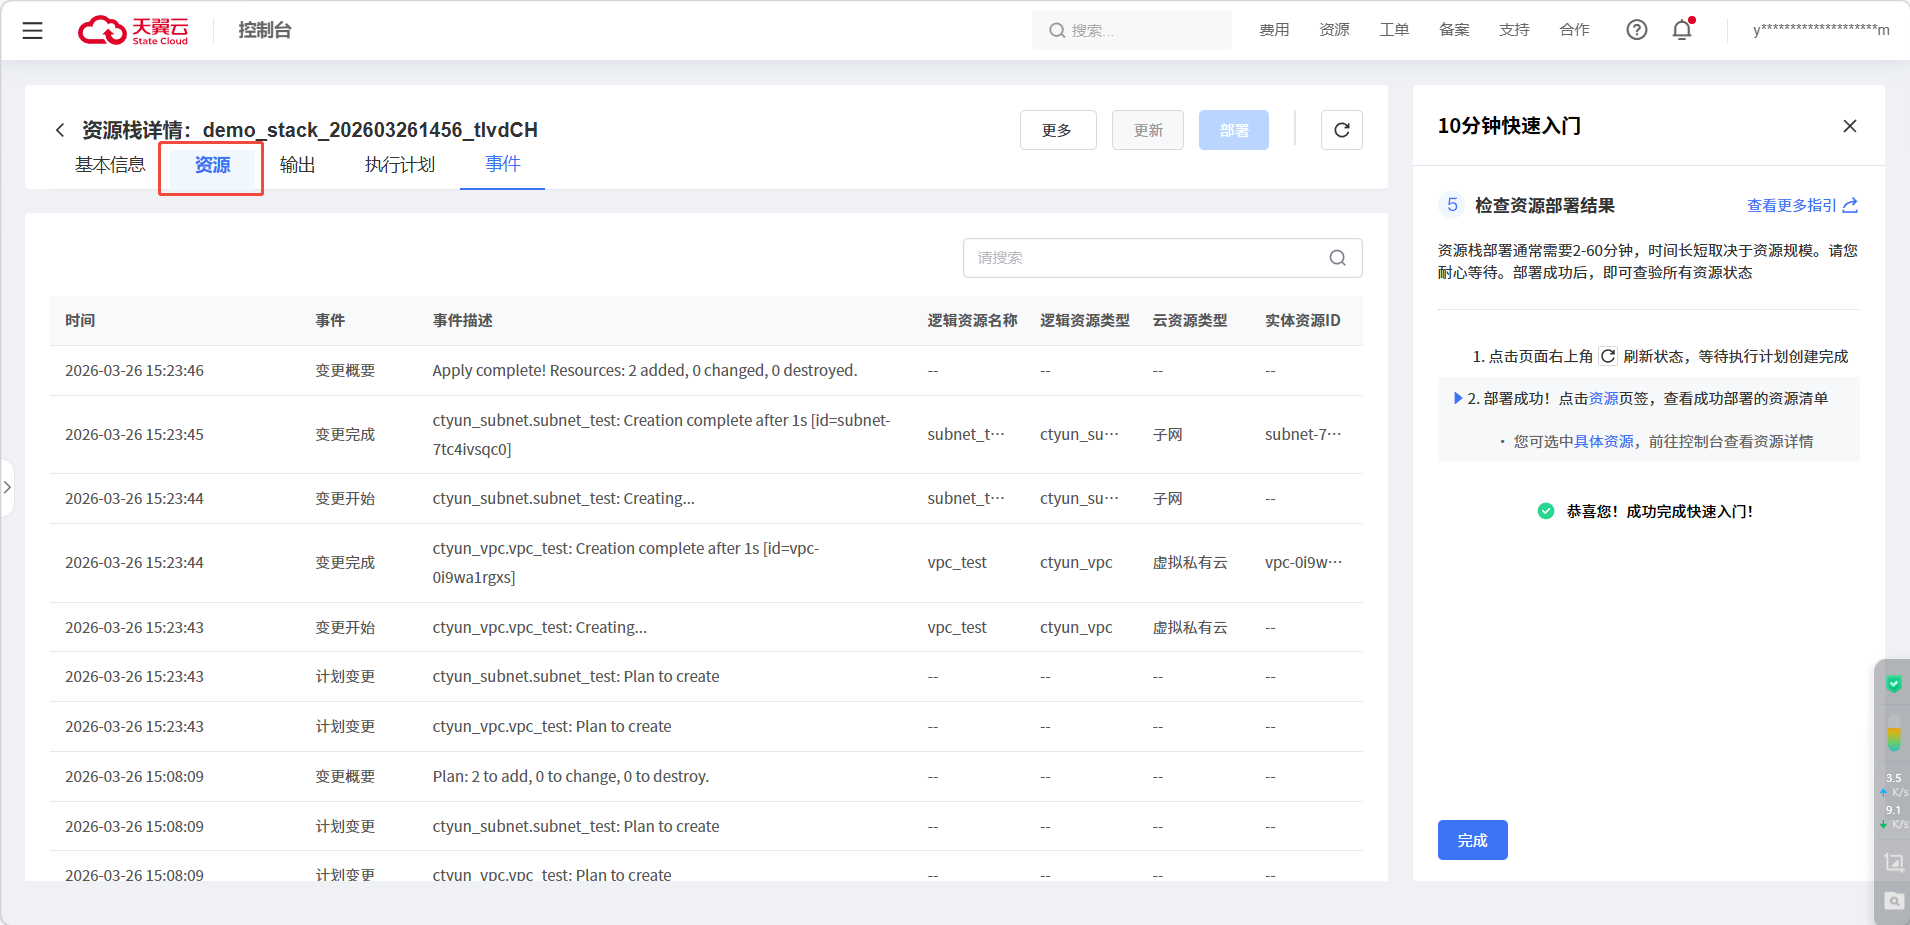The width and height of the screenshot is (1910, 925).
Task: Open the notifications bell
Action: (1682, 30)
